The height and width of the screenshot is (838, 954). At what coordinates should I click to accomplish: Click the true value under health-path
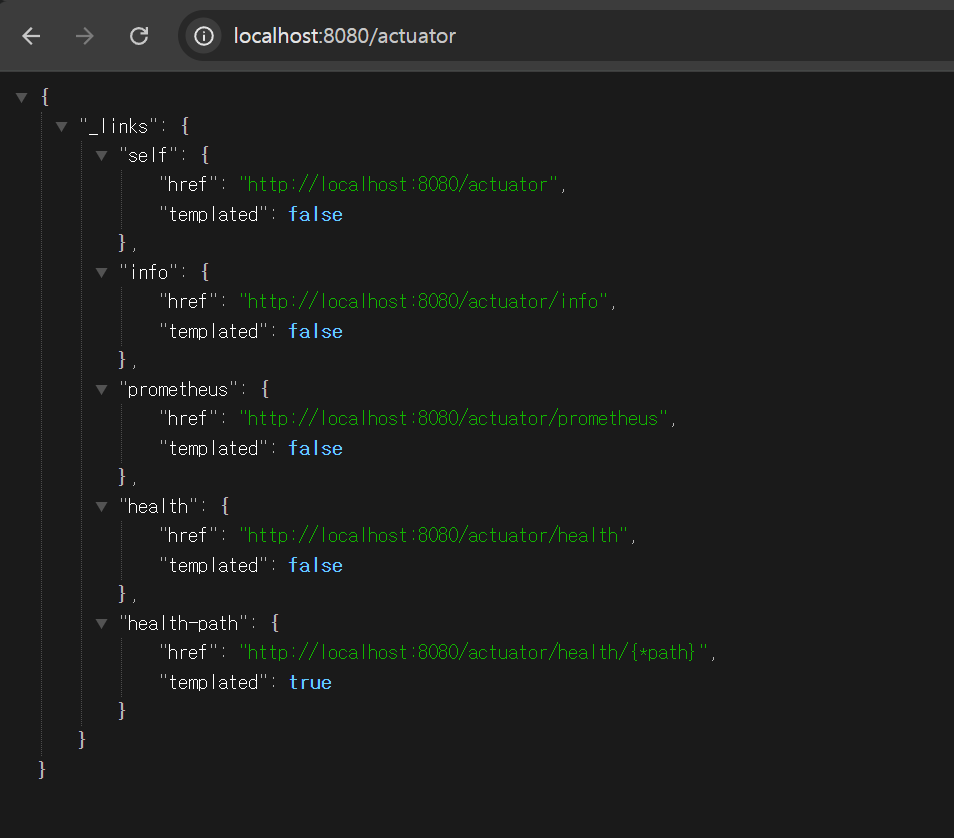pos(310,682)
